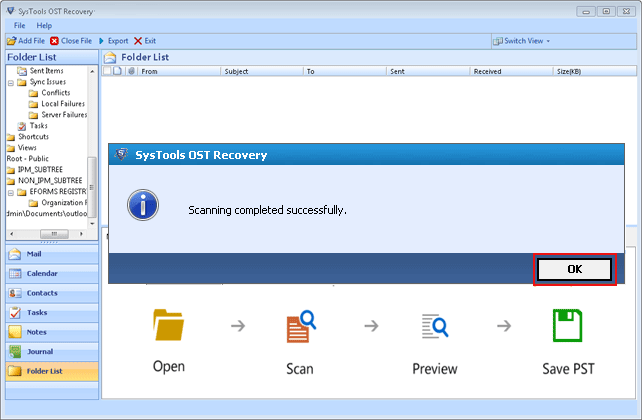Click the folder tree scroll right arrow
This screenshot has height=420, width=642.
coord(81,234)
